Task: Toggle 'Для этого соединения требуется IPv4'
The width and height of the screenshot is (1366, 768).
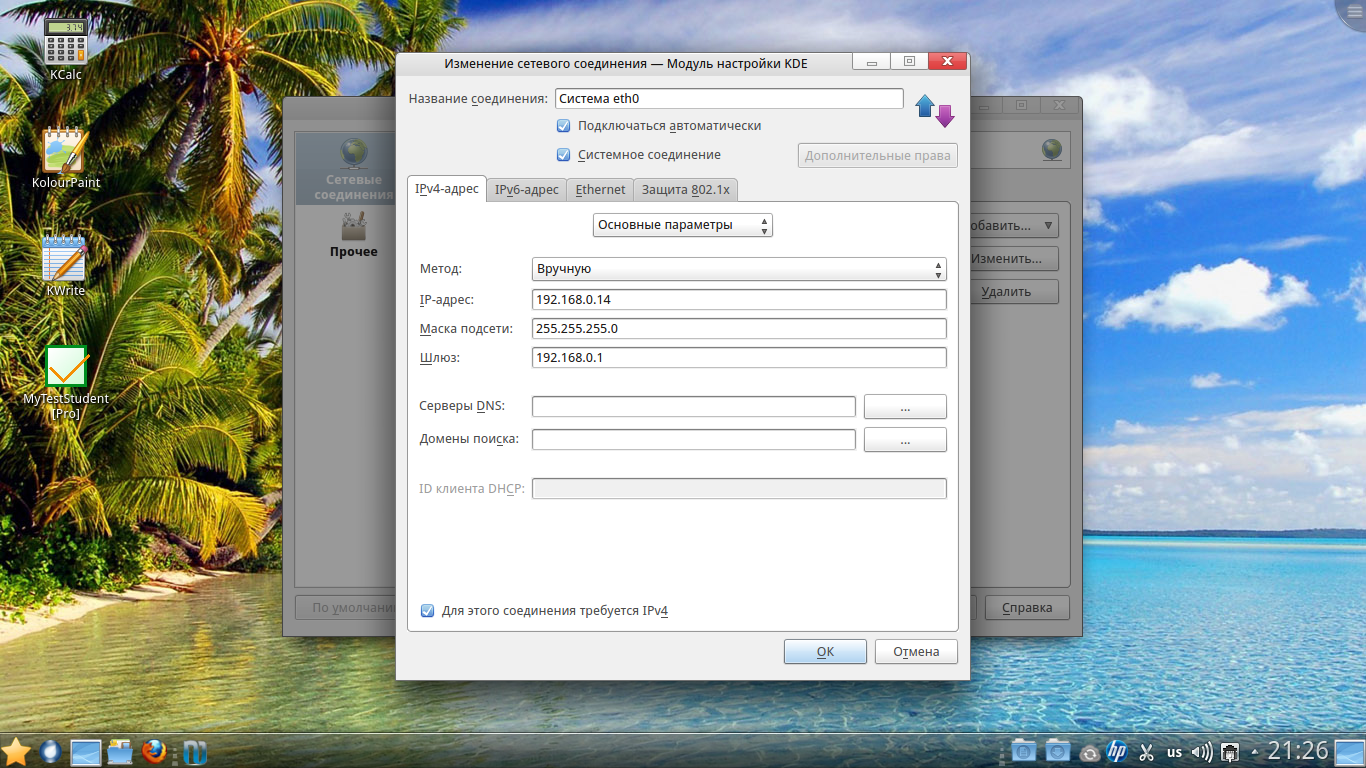Action: [428, 611]
